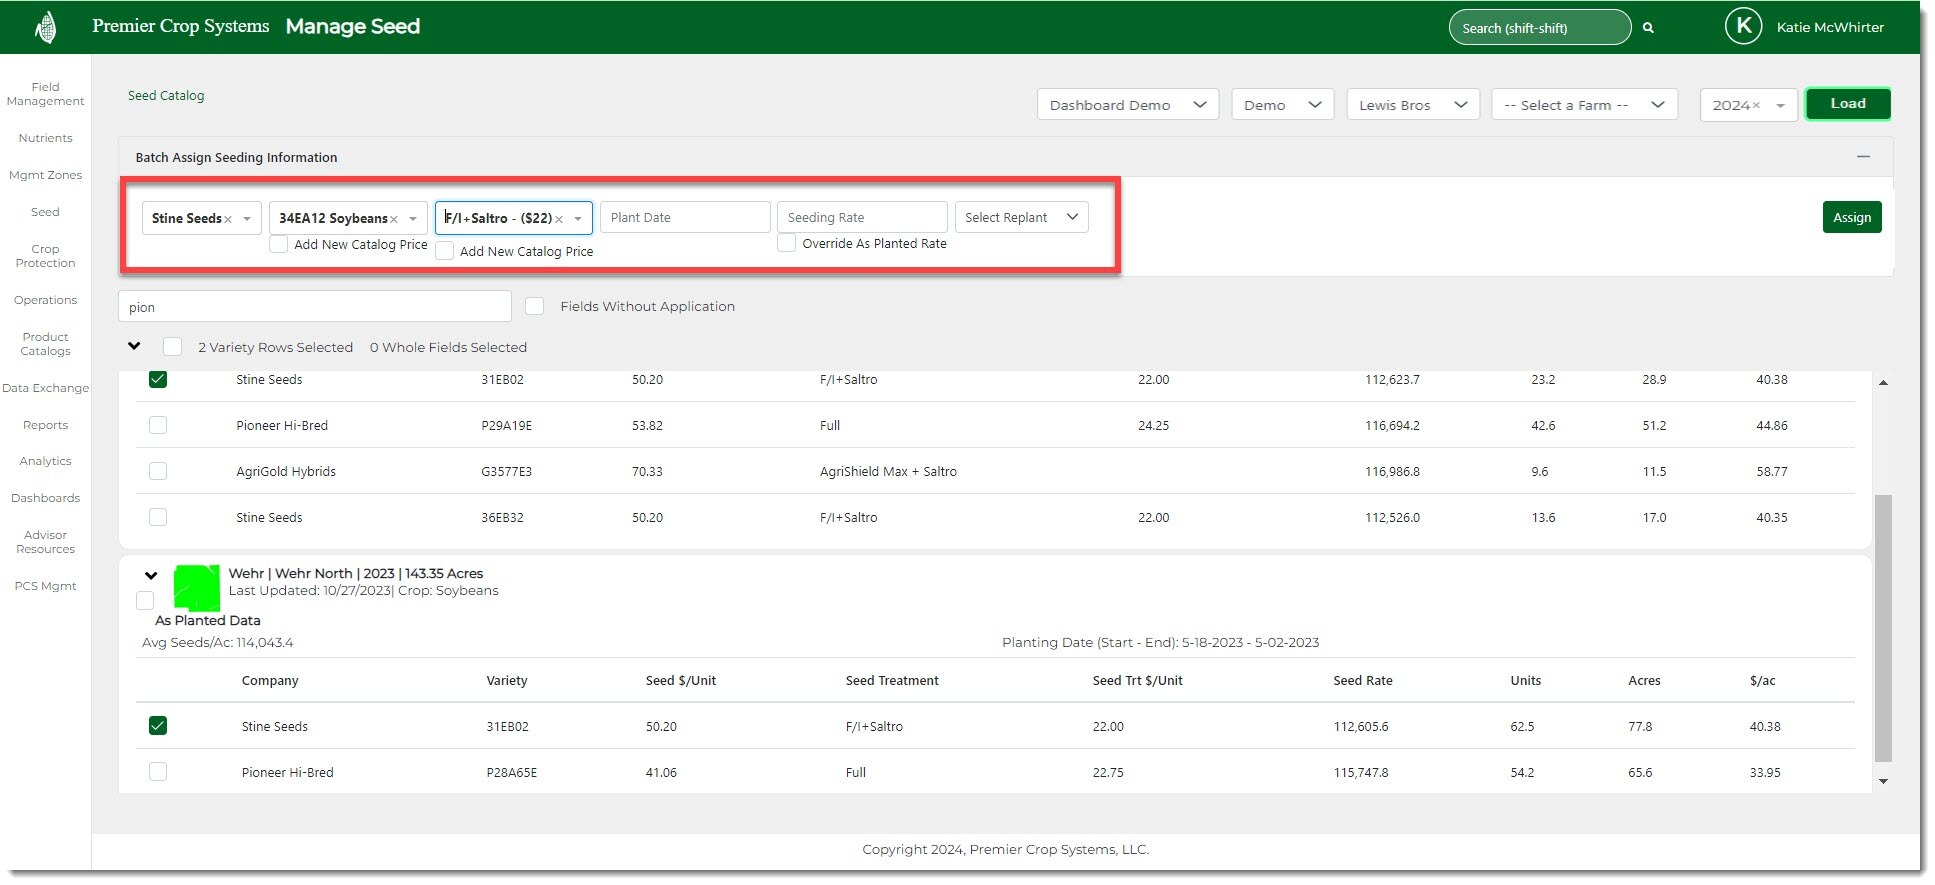Clear the 2024 year selection
The height and width of the screenshot is (885, 1935).
[x=1756, y=106]
